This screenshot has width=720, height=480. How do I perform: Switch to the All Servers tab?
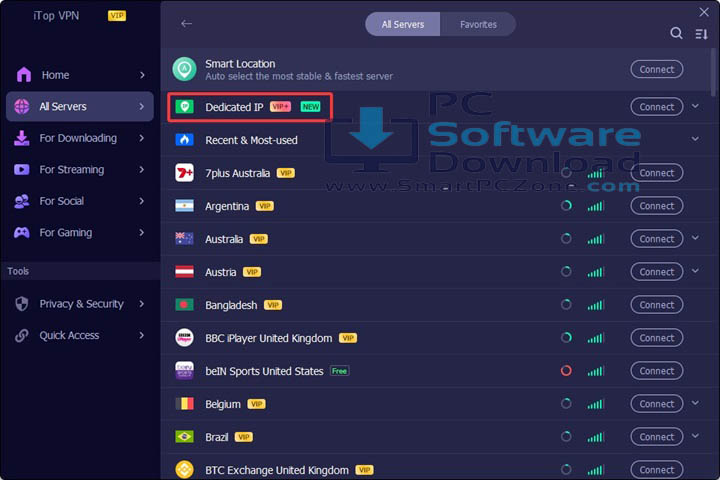(403, 24)
